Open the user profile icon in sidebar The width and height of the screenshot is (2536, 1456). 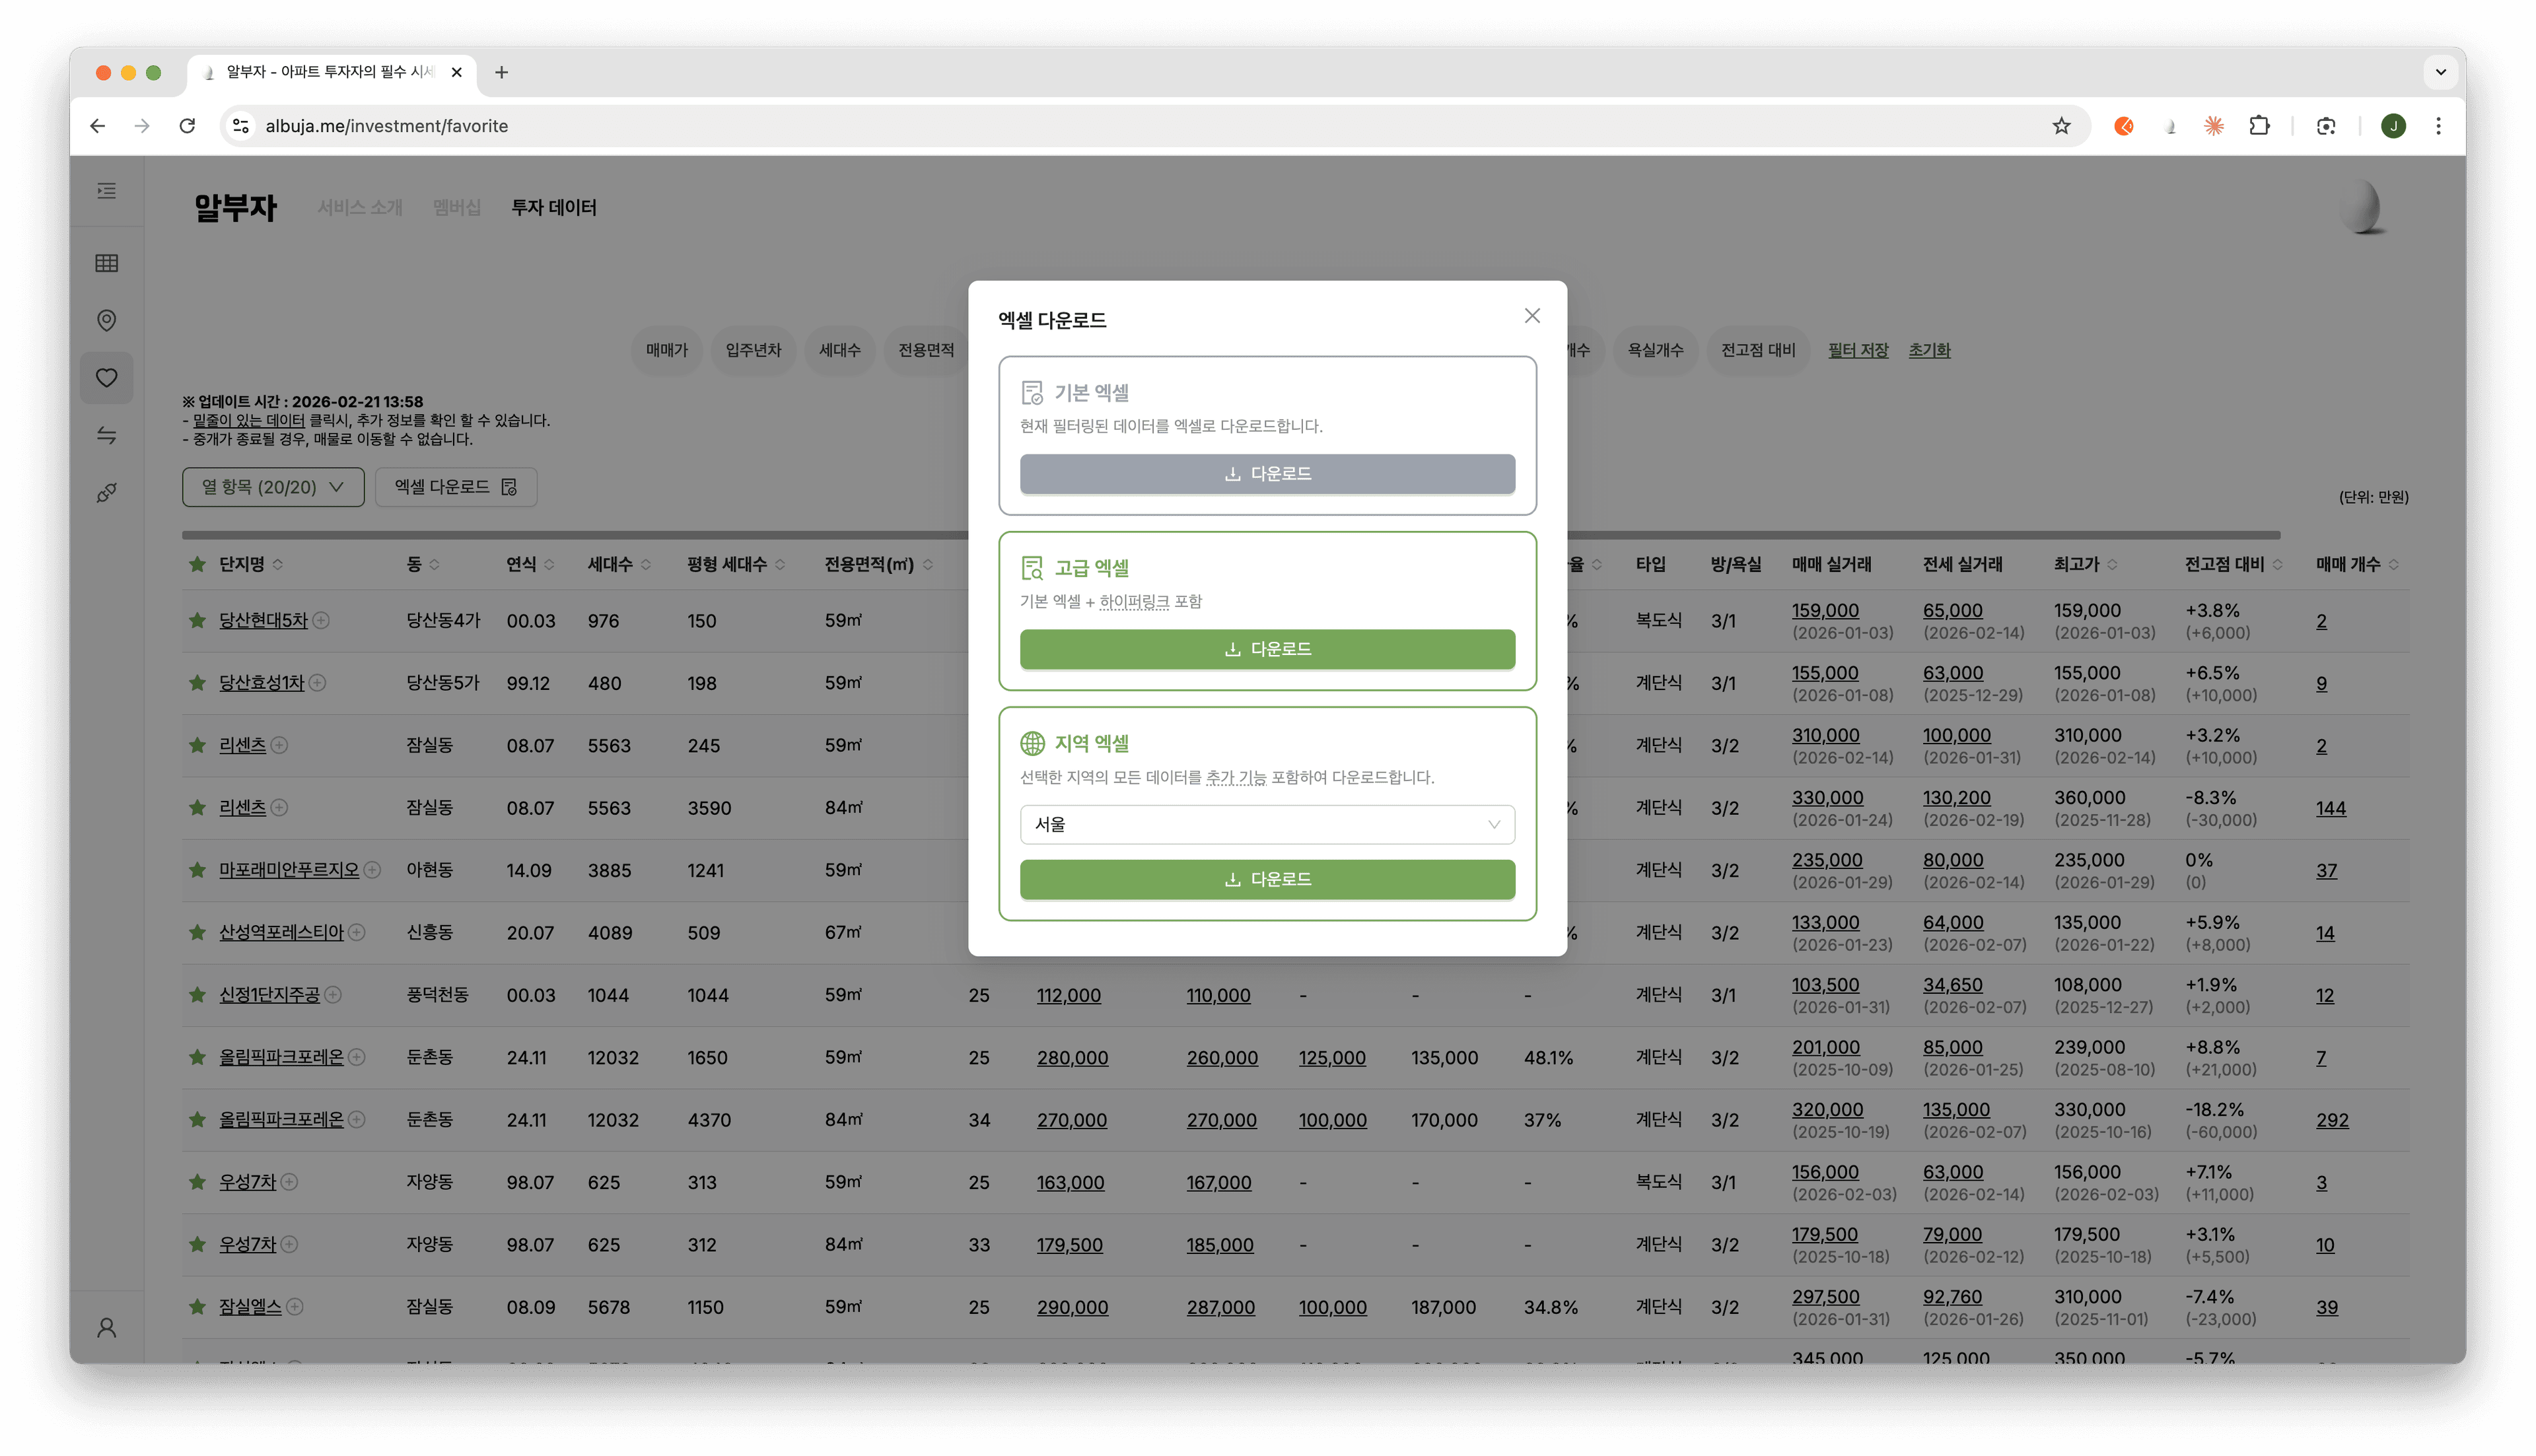pyautogui.click(x=106, y=1327)
